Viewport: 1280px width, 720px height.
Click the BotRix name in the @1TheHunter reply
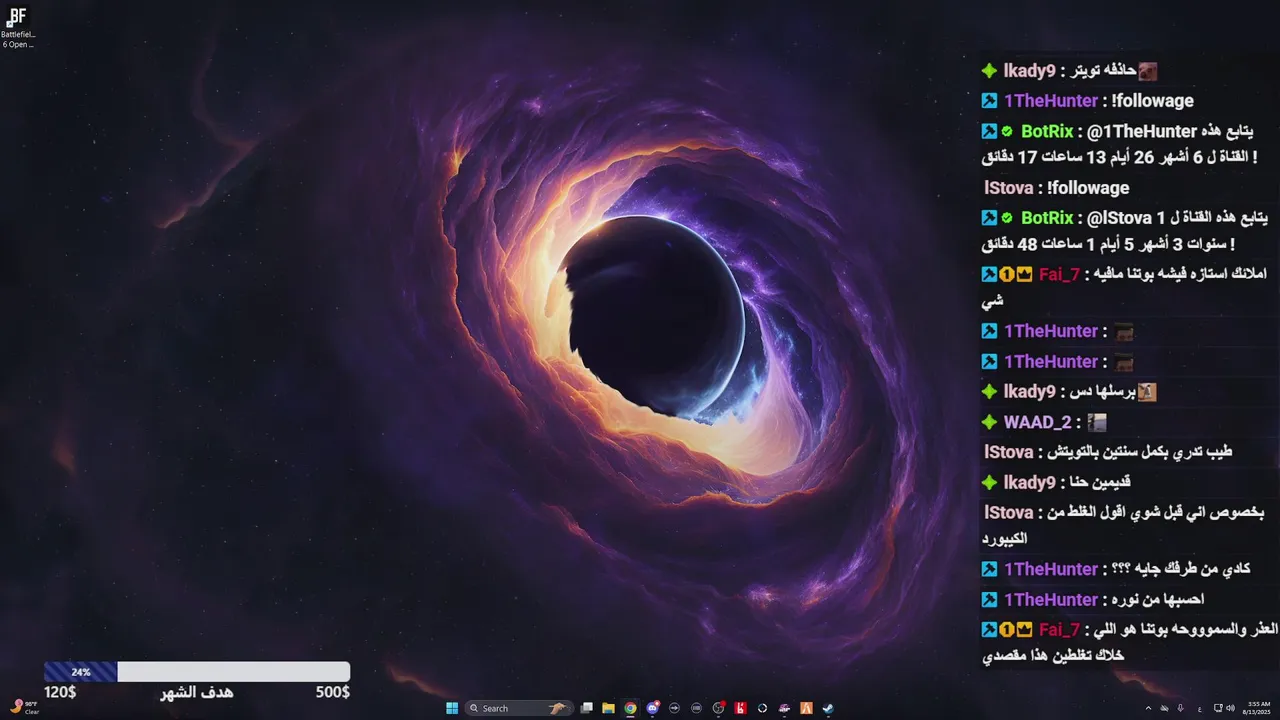tap(1047, 131)
